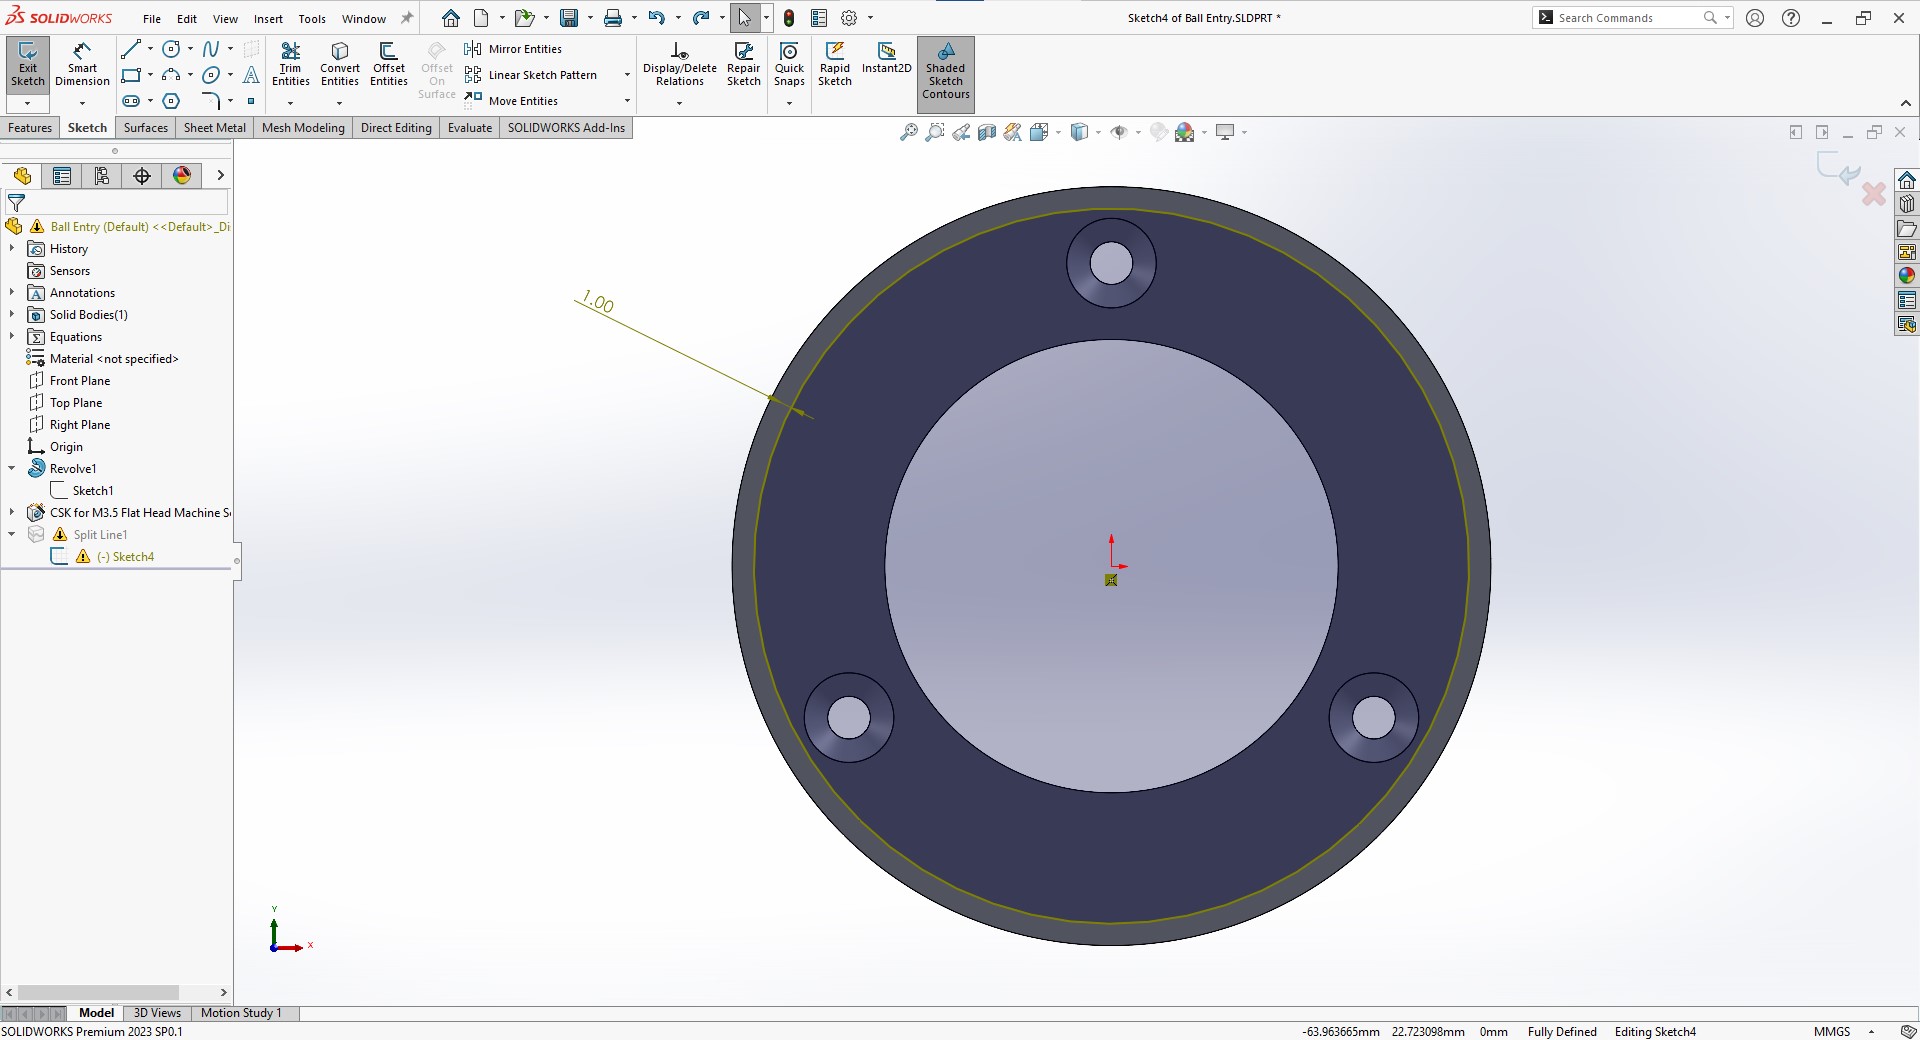1920x1040 pixels.
Task: Open the Tools menu
Action: pos(311,18)
